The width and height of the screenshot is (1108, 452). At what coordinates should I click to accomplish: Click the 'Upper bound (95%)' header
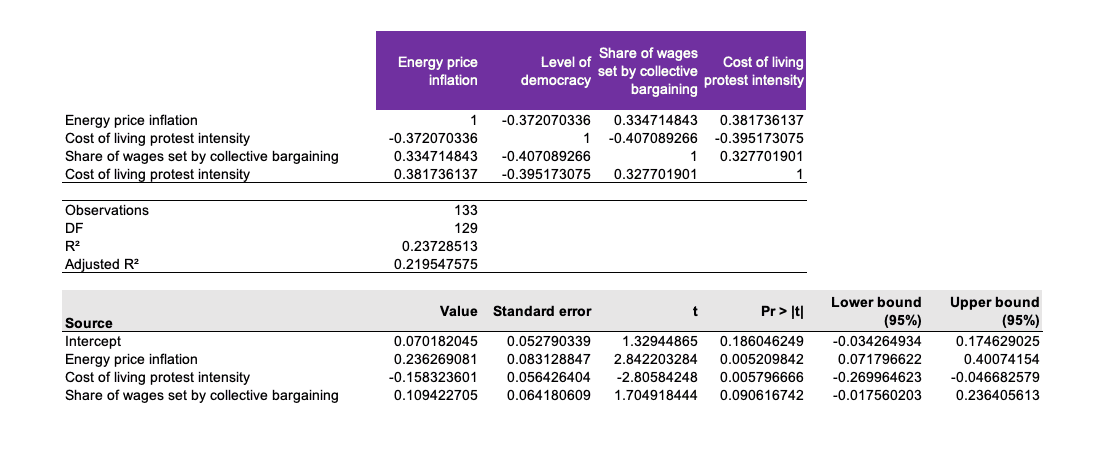tap(995, 311)
